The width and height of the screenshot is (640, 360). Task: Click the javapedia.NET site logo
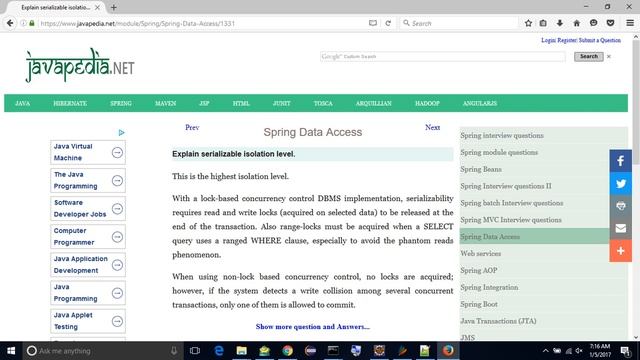[80, 65]
